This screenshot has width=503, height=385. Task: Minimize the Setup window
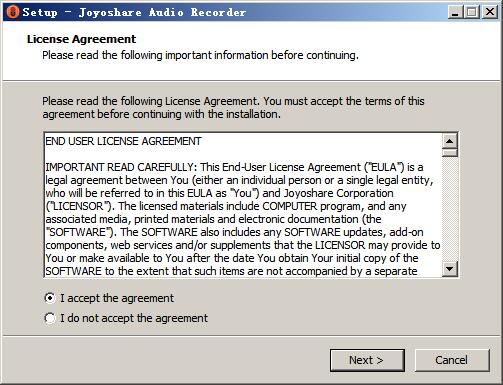pos(455,12)
